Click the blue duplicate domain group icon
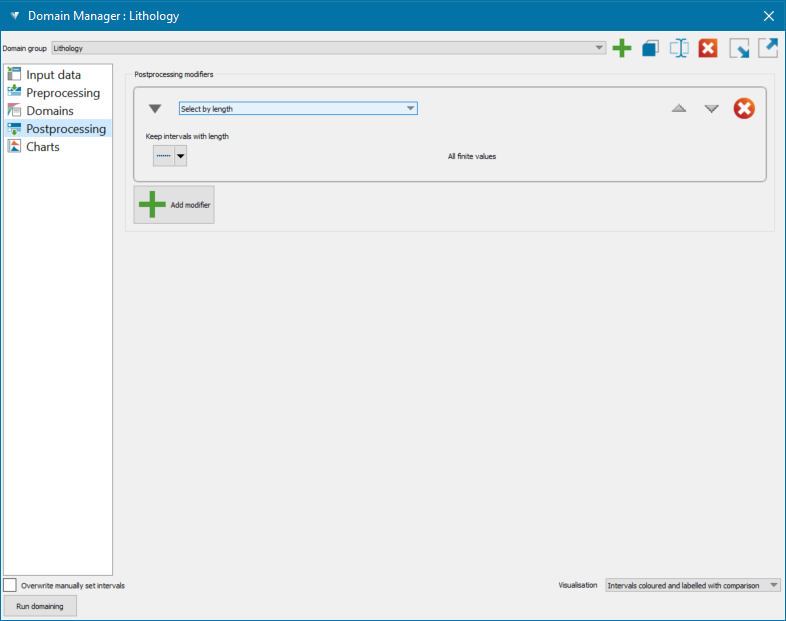786x621 pixels. [650, 48]
